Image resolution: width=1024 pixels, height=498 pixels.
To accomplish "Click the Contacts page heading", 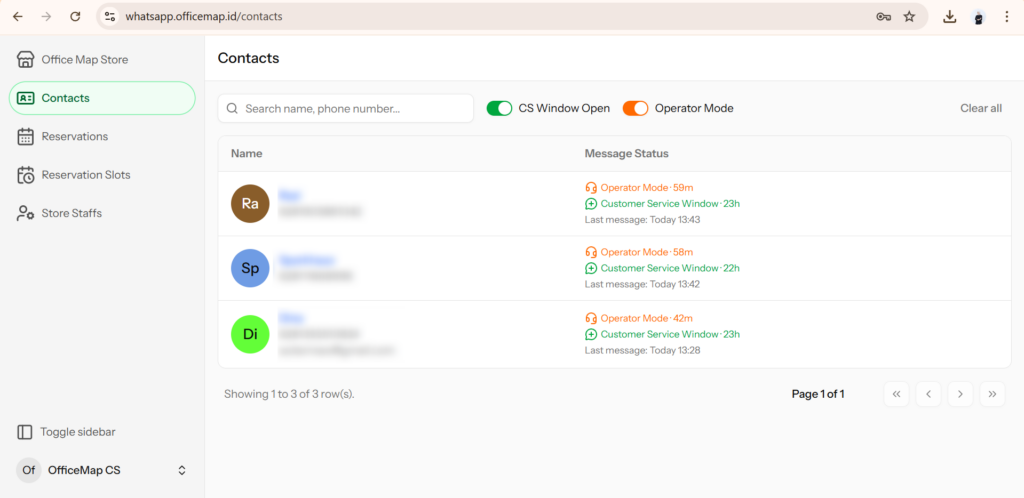I will coord(248,58).
